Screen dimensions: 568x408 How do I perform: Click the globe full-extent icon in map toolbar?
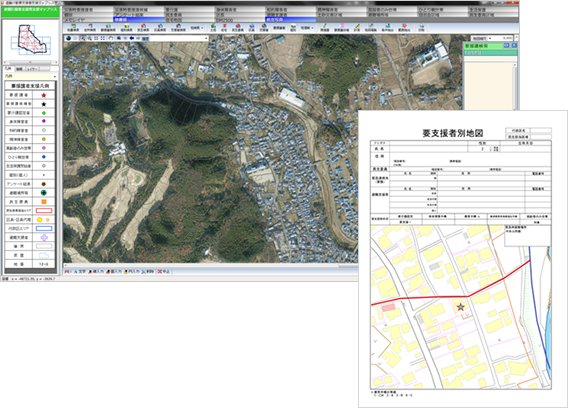(68, 38)
